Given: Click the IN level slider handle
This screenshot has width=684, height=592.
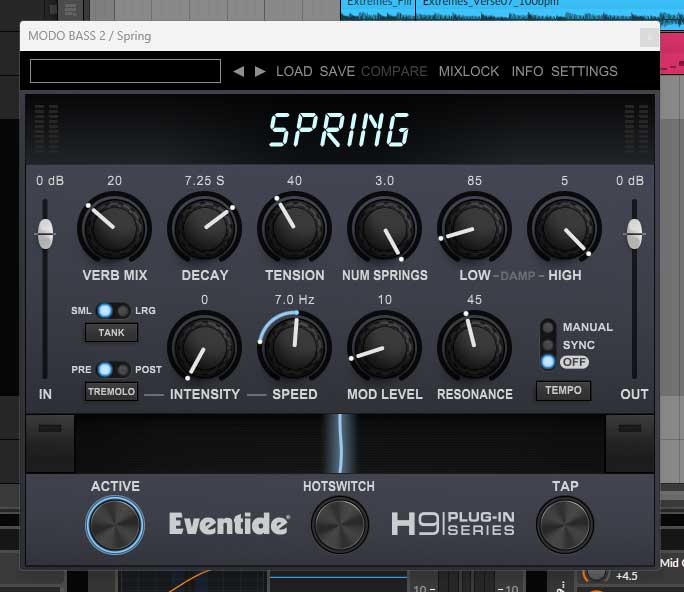Looking at the screenshot, I should [x=45, y=234].
